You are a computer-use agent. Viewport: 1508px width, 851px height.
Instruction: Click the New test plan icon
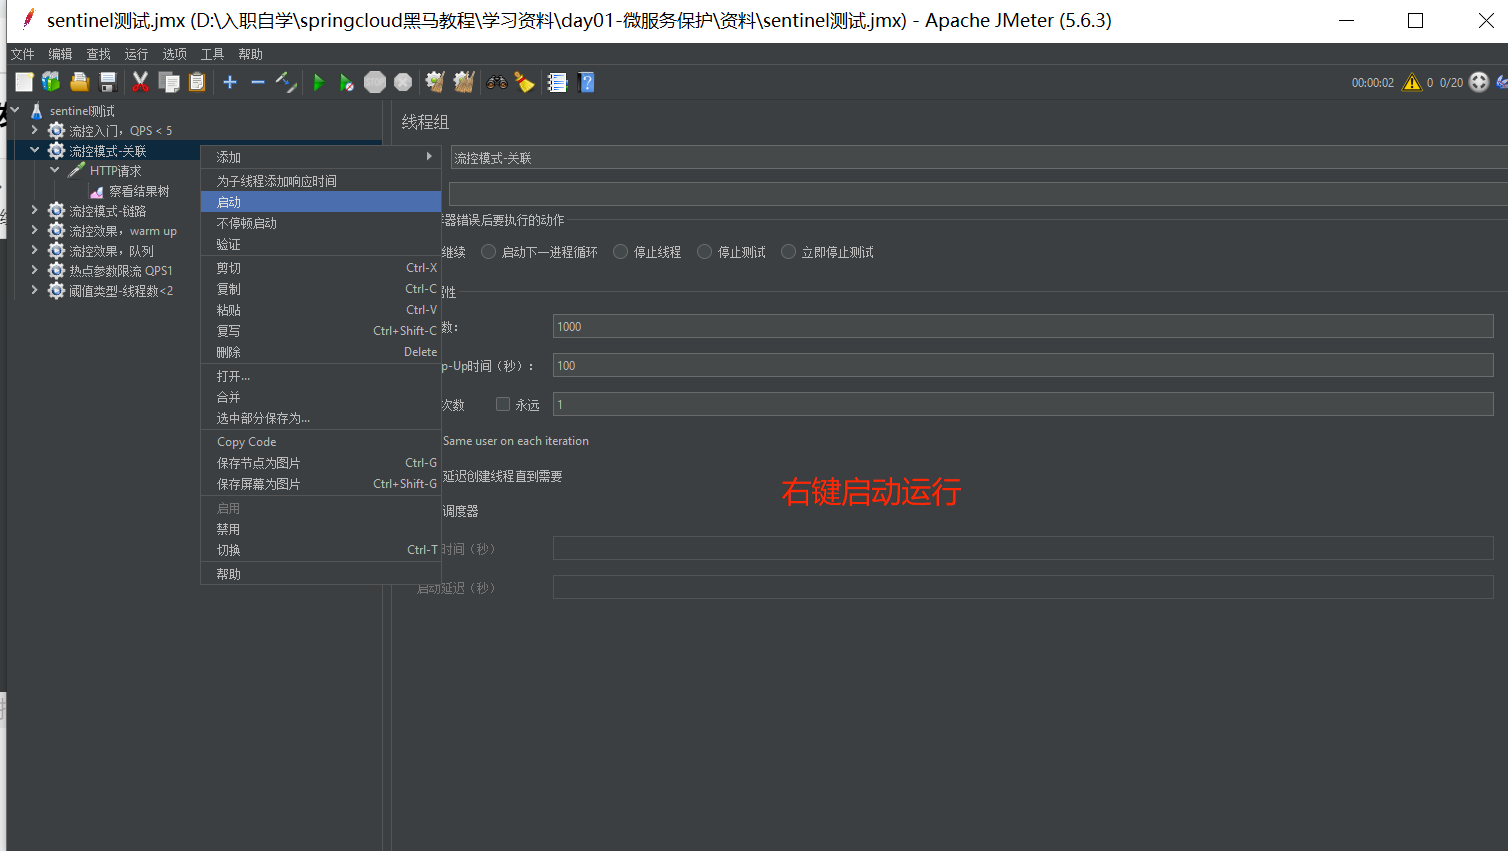24,82
